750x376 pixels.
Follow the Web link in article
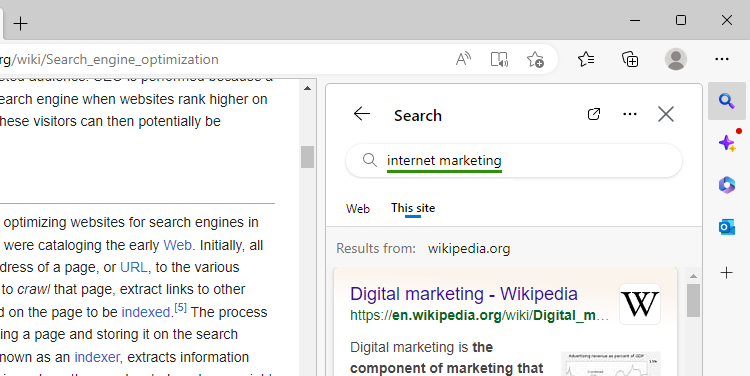[177, 245]
